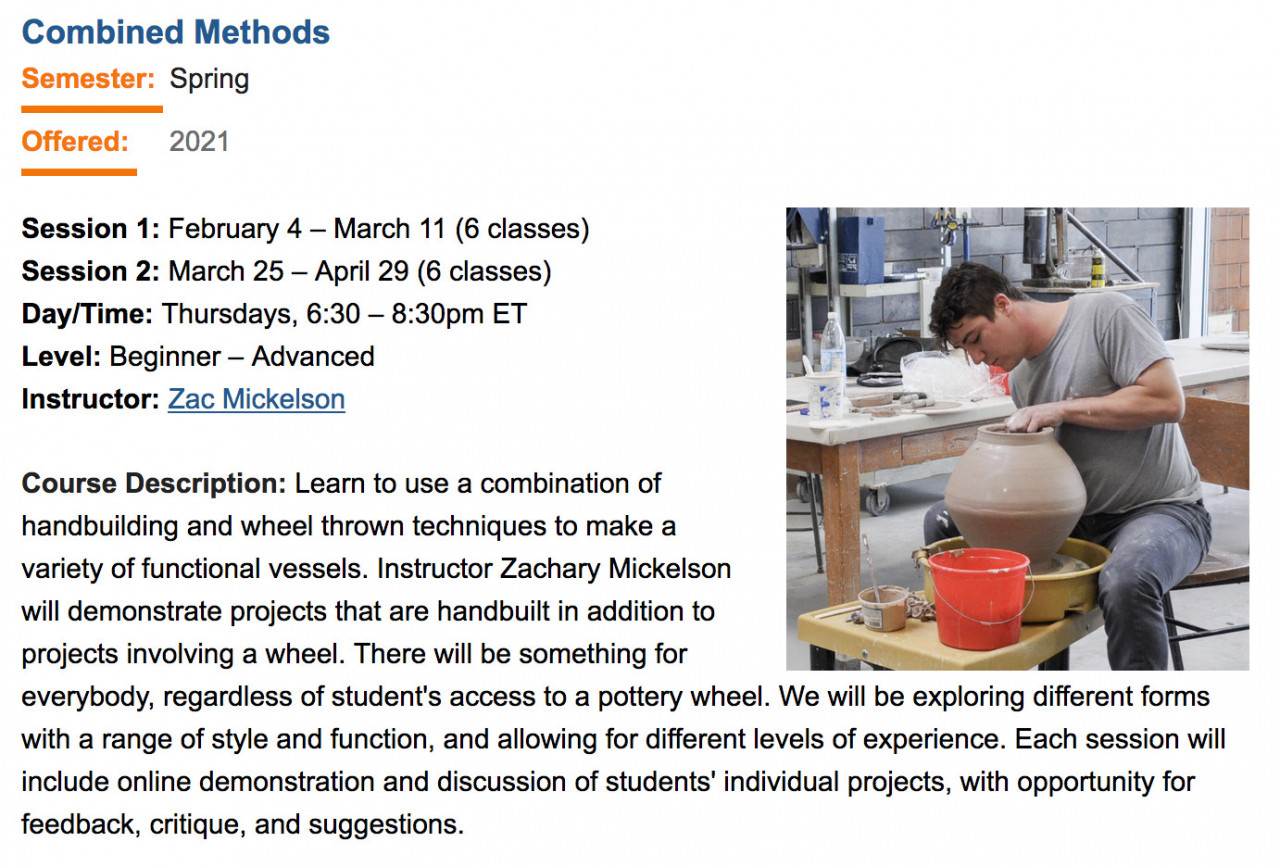Select the orange Semester label

pyautogui.click(x=88, y=78)
